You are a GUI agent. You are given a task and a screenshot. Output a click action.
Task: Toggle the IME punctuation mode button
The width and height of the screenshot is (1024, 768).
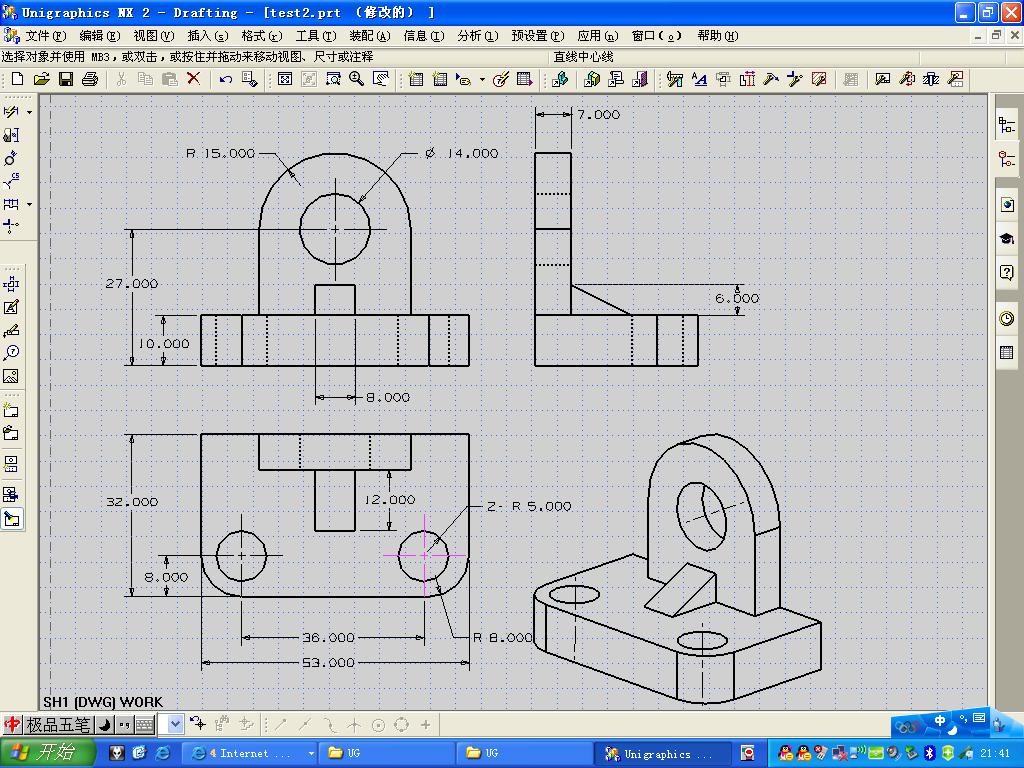(124, 724)
